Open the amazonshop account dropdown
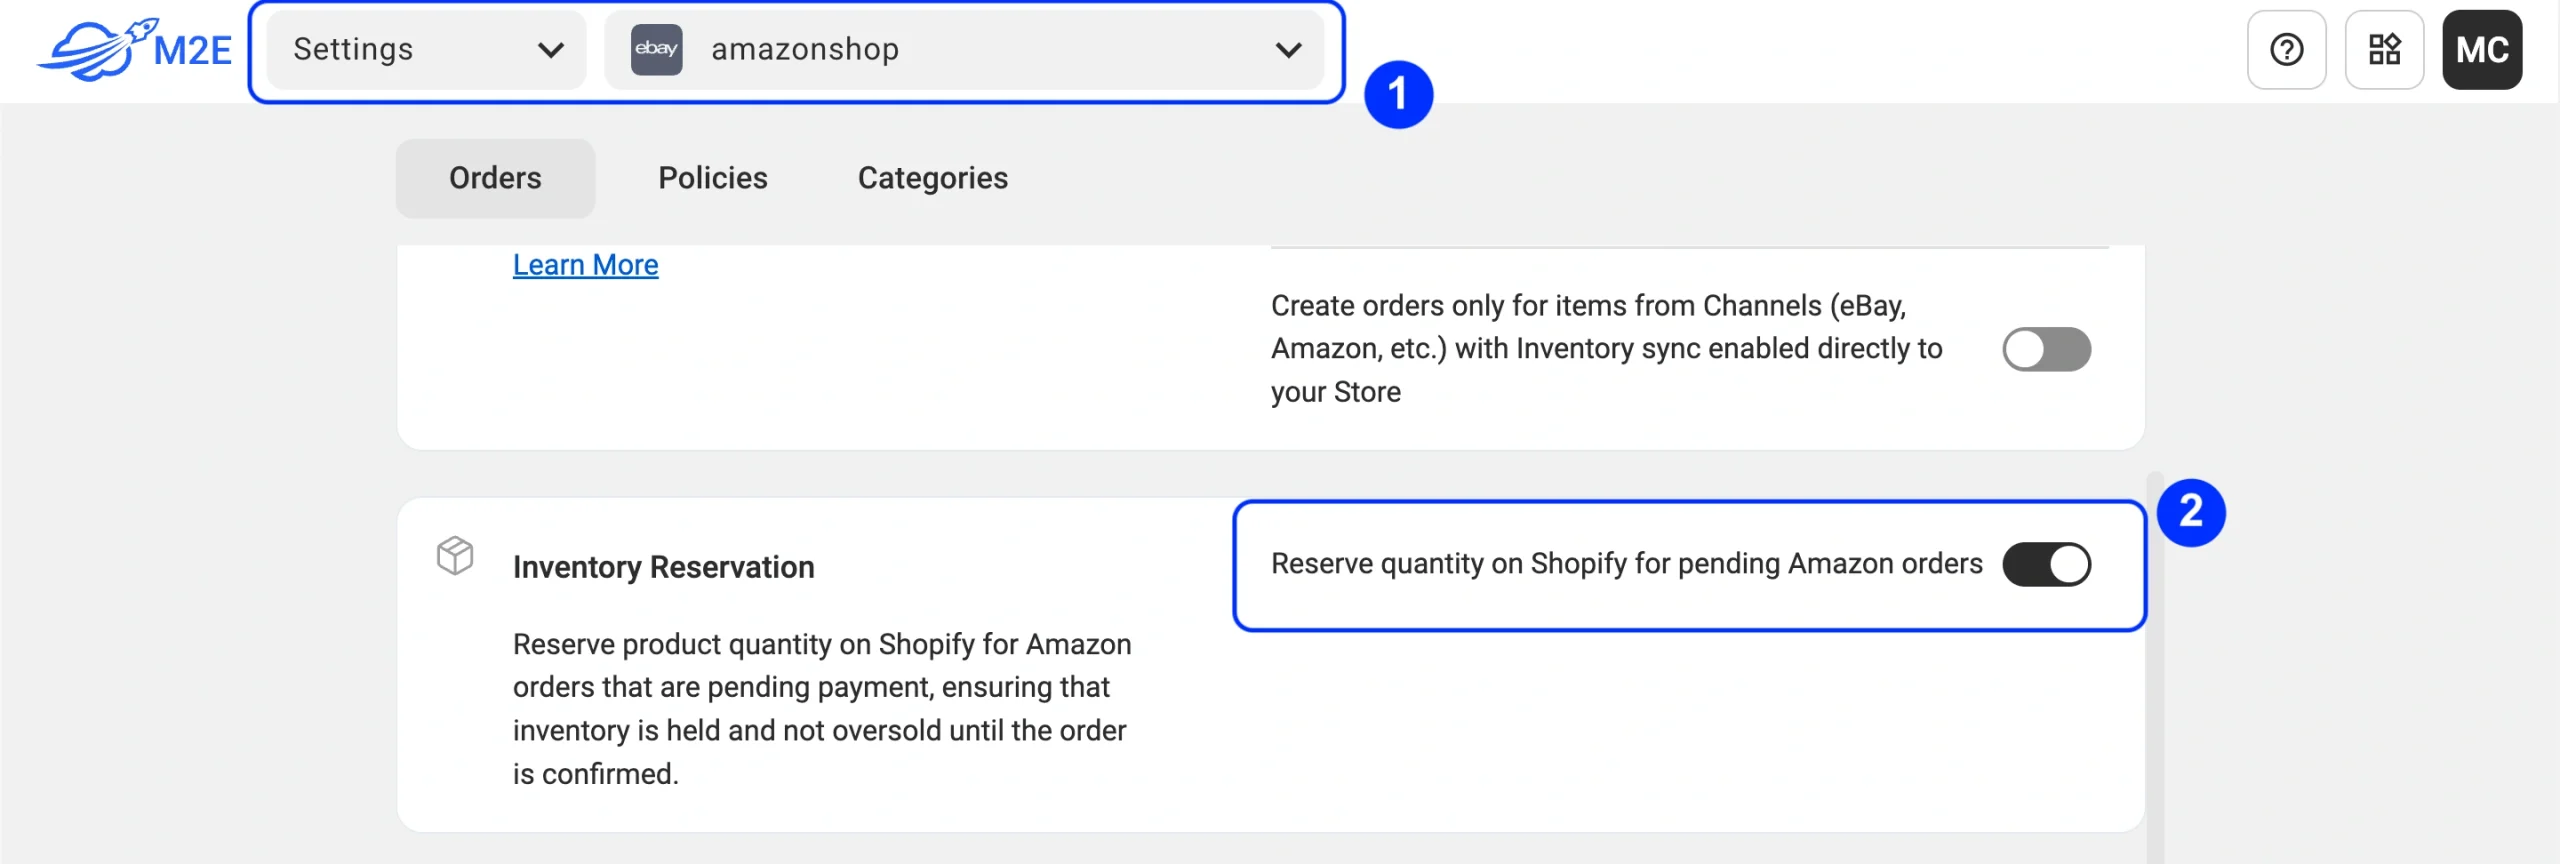Image resolution: width=2560 pixels, height=864 pixels. 964,49
